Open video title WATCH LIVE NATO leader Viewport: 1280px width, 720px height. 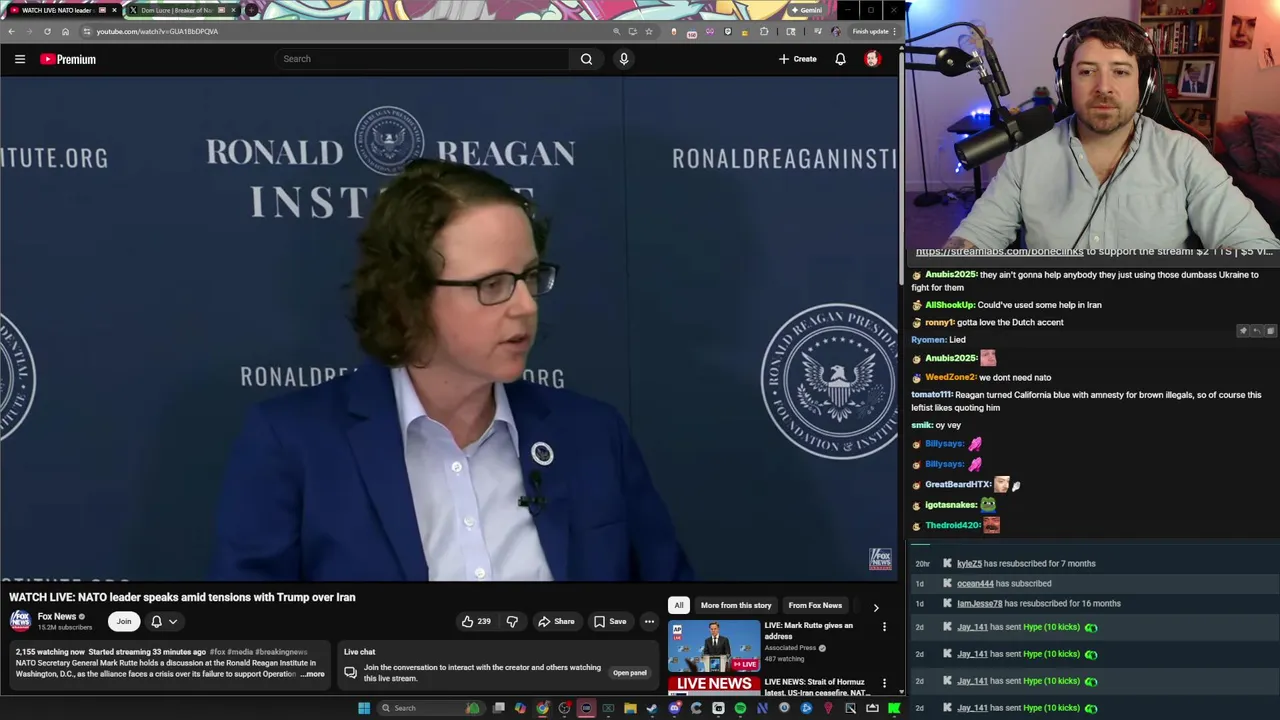182,597
